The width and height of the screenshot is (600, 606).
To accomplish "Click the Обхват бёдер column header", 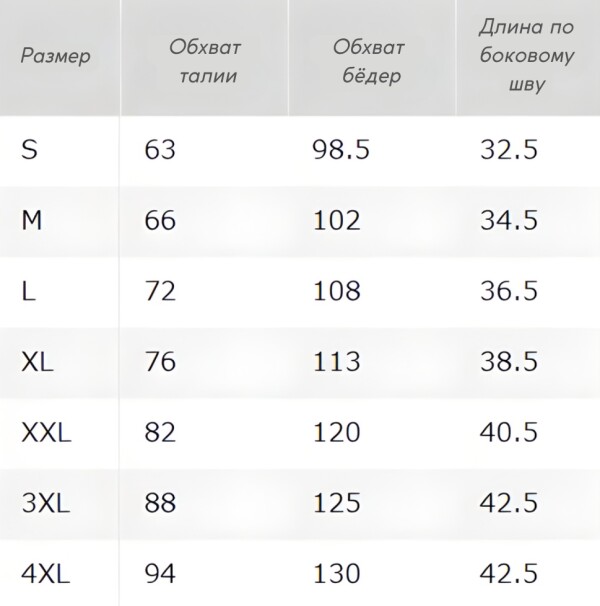I will (x=370, y=61).
